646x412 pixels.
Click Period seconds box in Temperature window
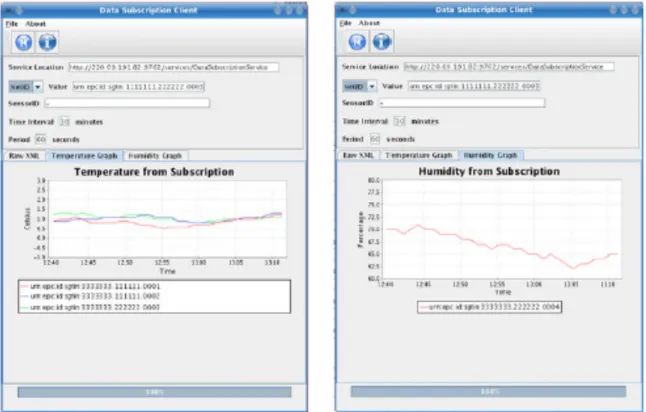pyautogui.click(x=40, y=140)
